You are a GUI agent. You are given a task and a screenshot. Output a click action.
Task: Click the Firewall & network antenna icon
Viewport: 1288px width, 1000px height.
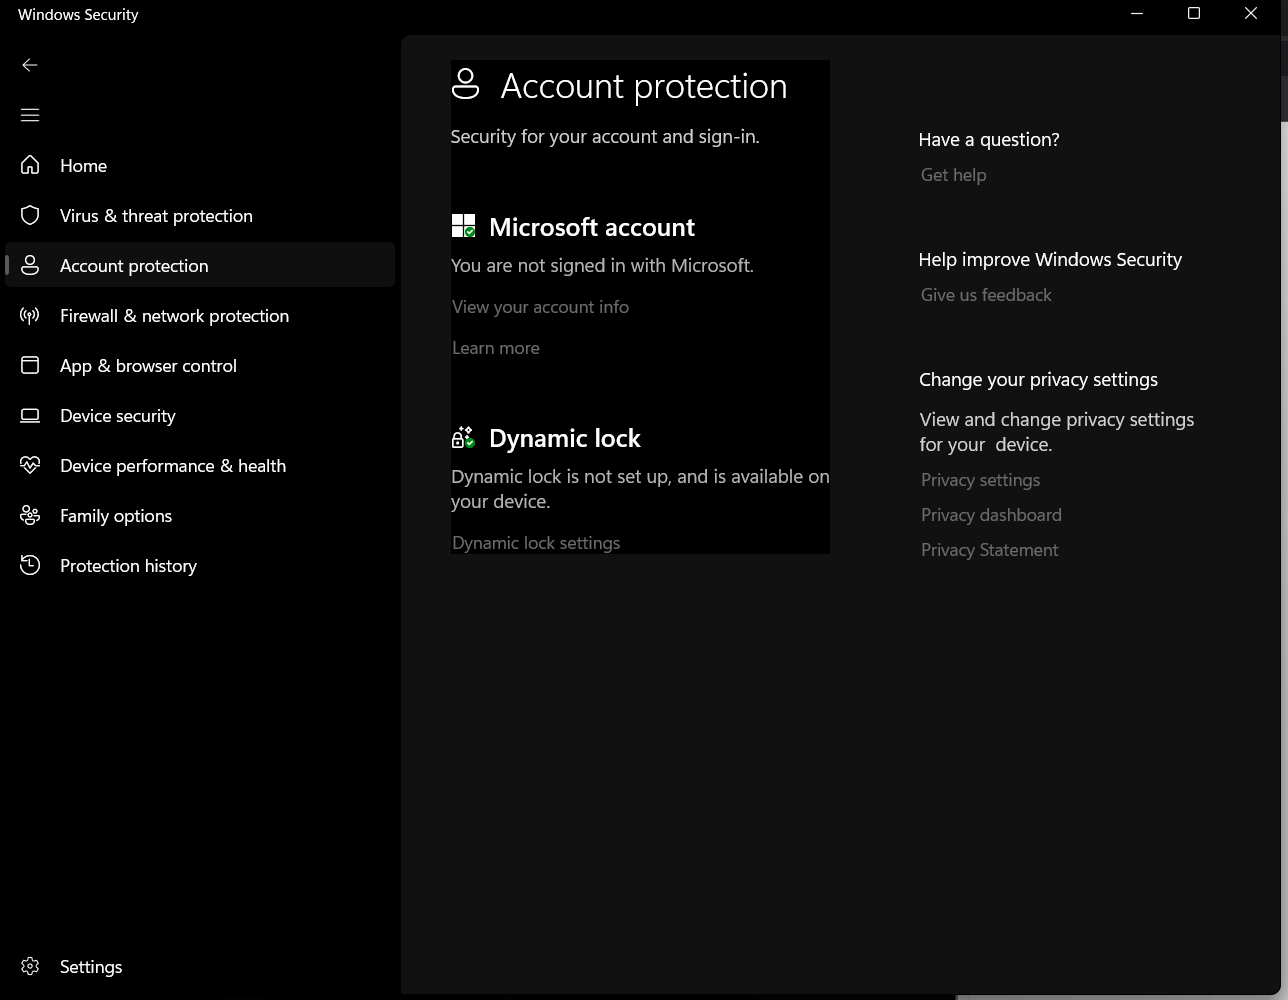tap(30, 315)
